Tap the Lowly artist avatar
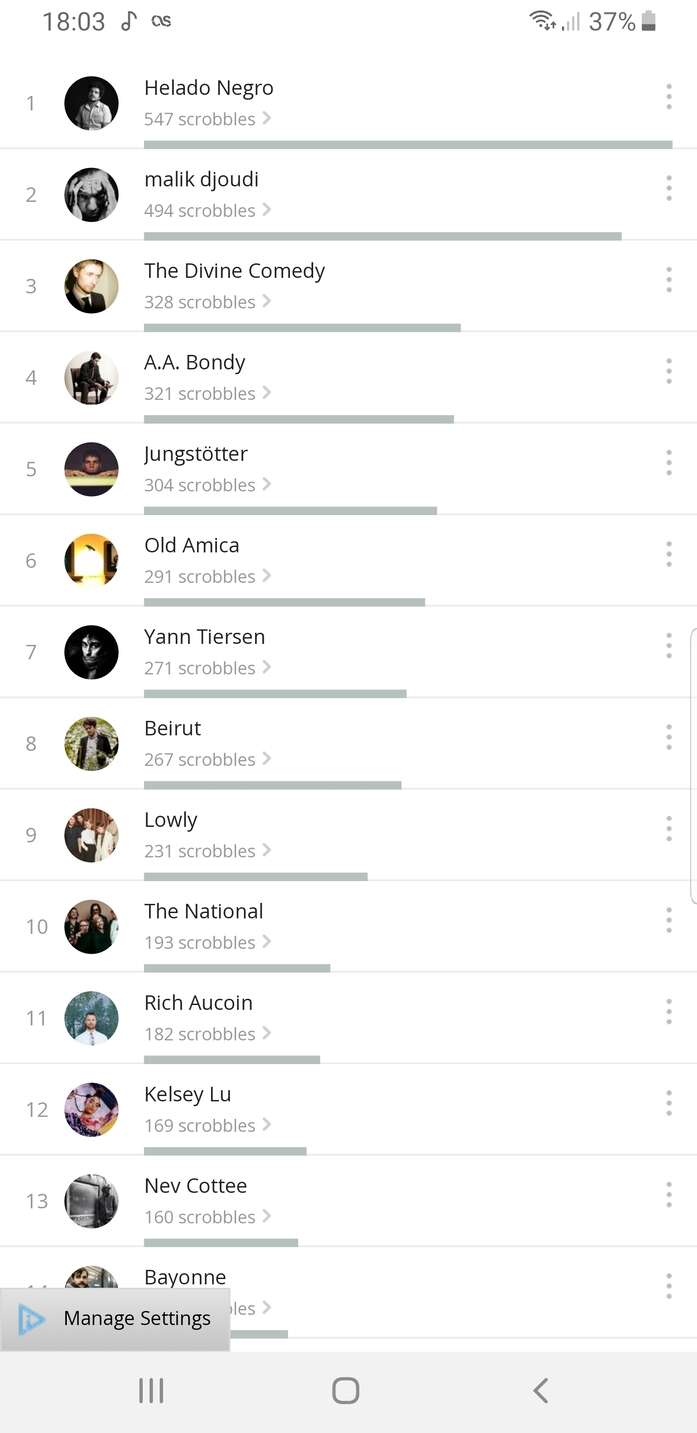The height and width of the screenshot is (1433, 697). pos(91,835)
